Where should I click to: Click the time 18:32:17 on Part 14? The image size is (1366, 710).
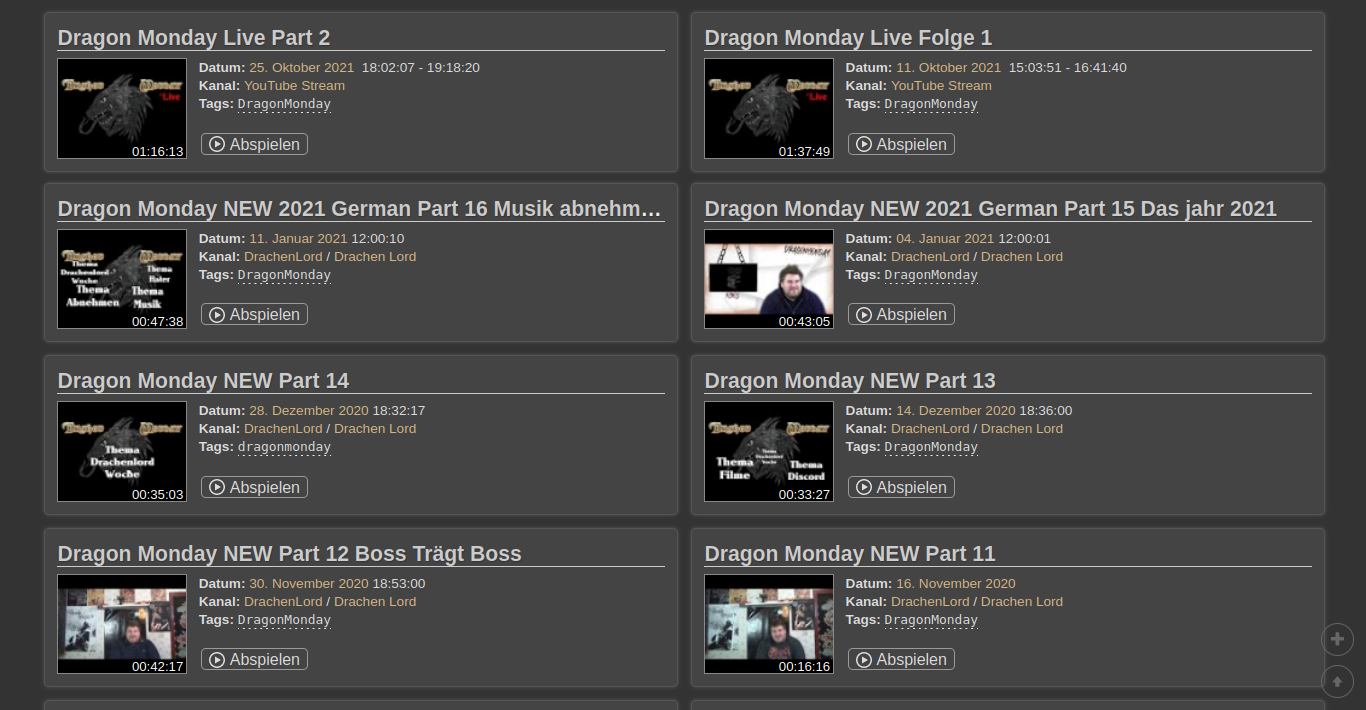pos(399,411)
